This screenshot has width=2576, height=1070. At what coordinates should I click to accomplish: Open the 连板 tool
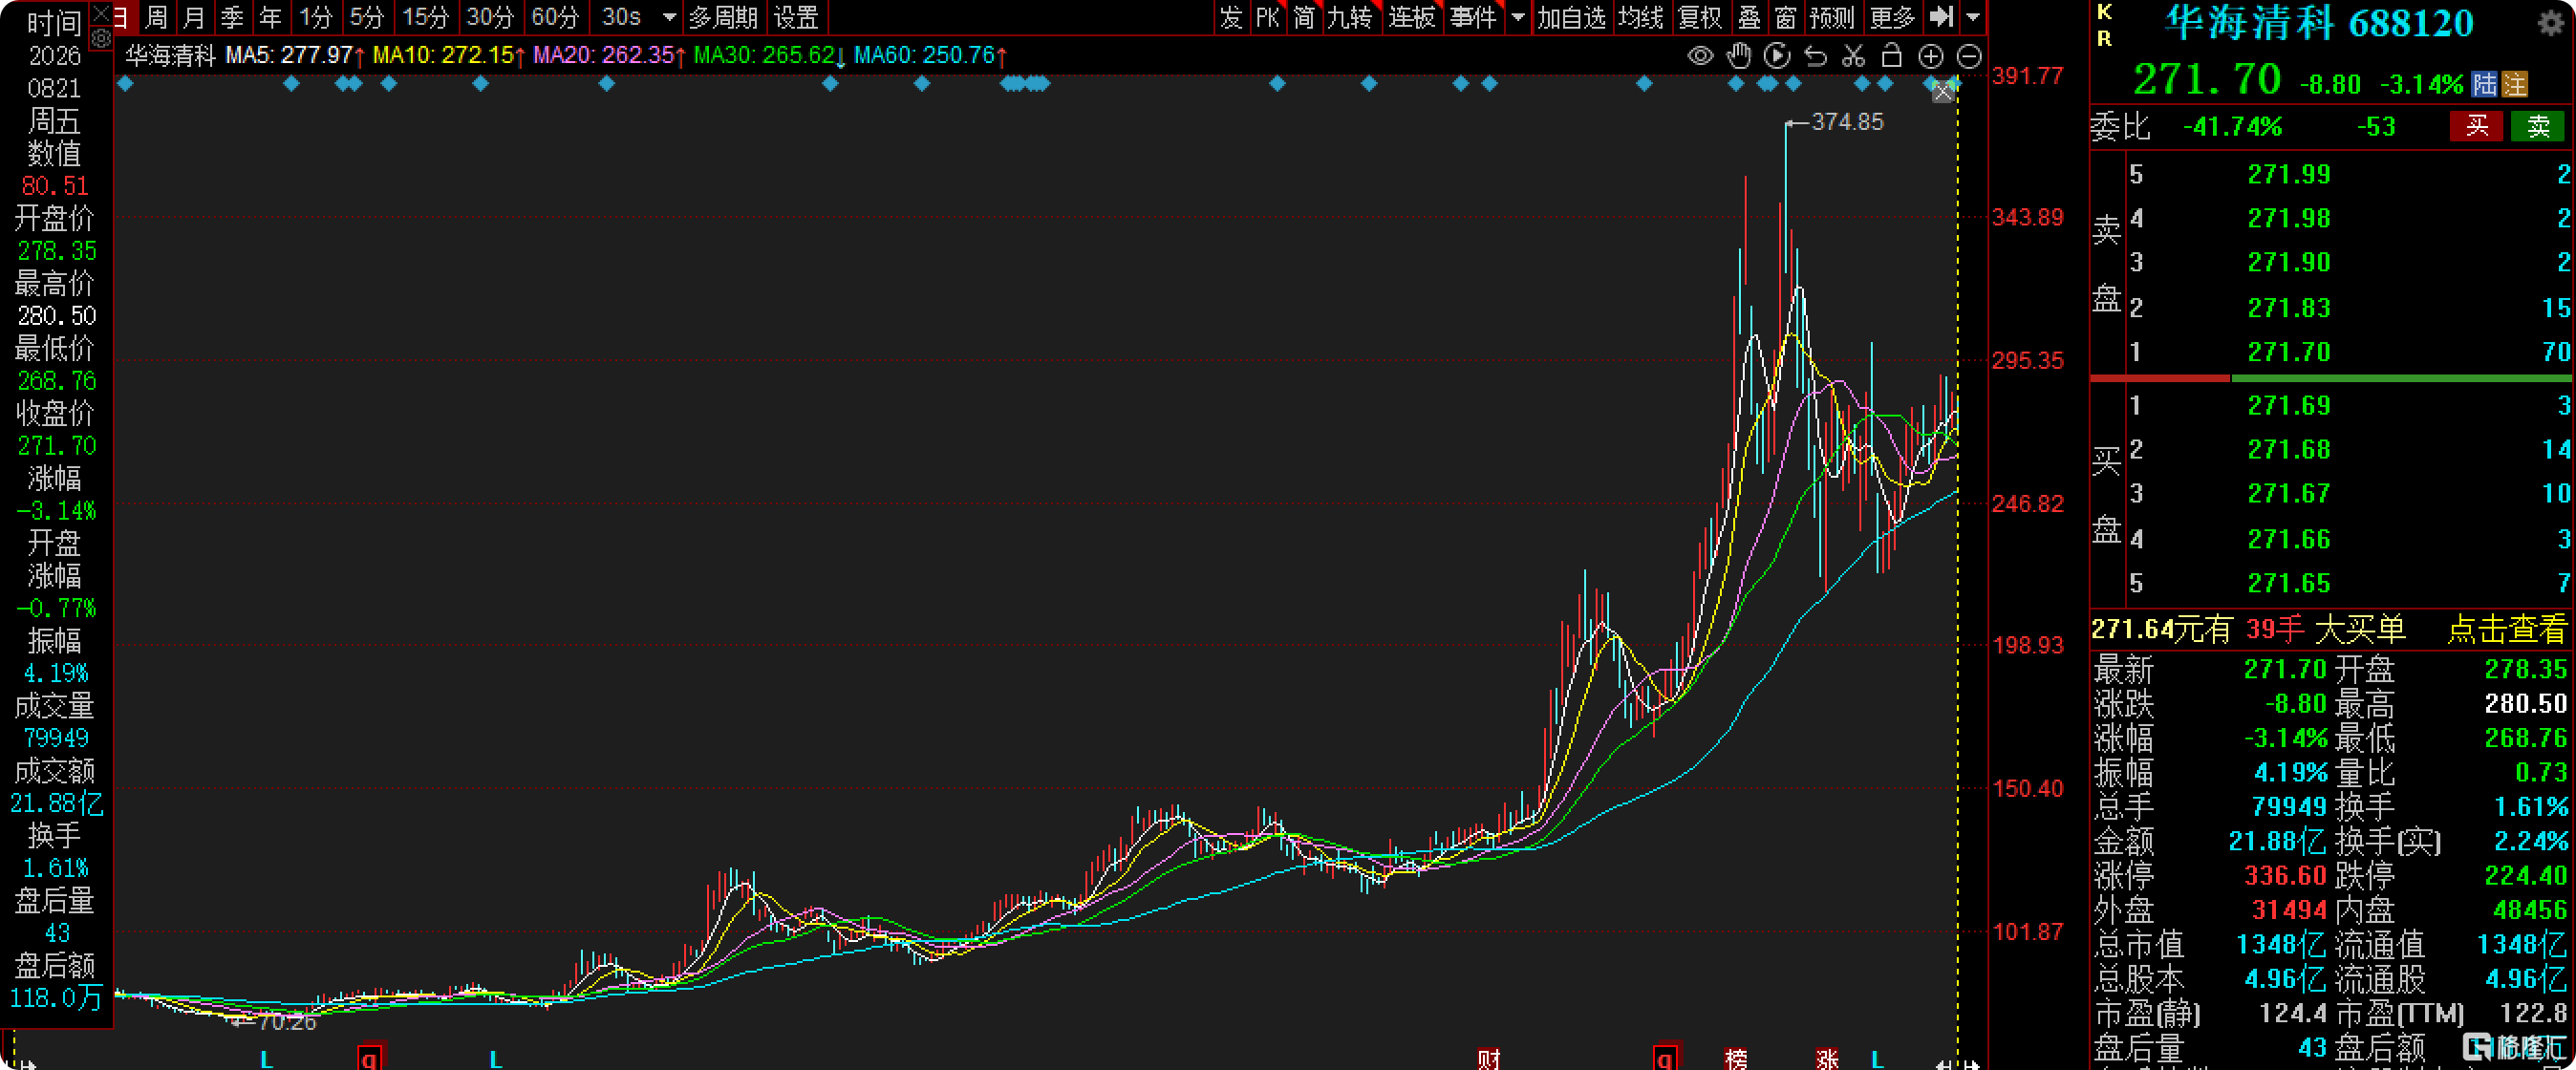(x=1411, y=17)
